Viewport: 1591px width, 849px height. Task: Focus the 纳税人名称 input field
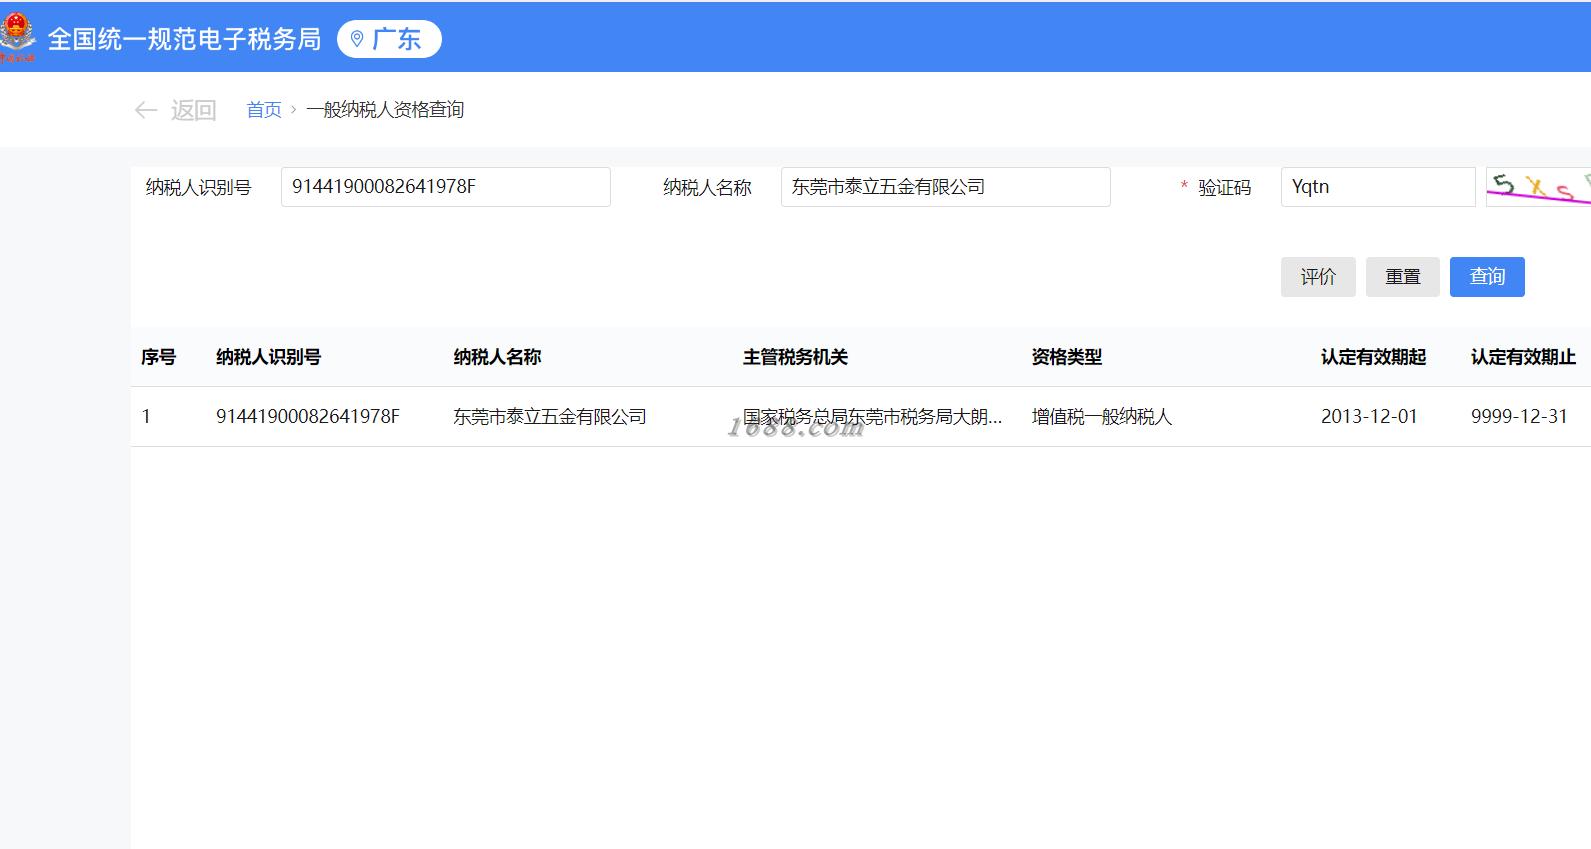945,187
